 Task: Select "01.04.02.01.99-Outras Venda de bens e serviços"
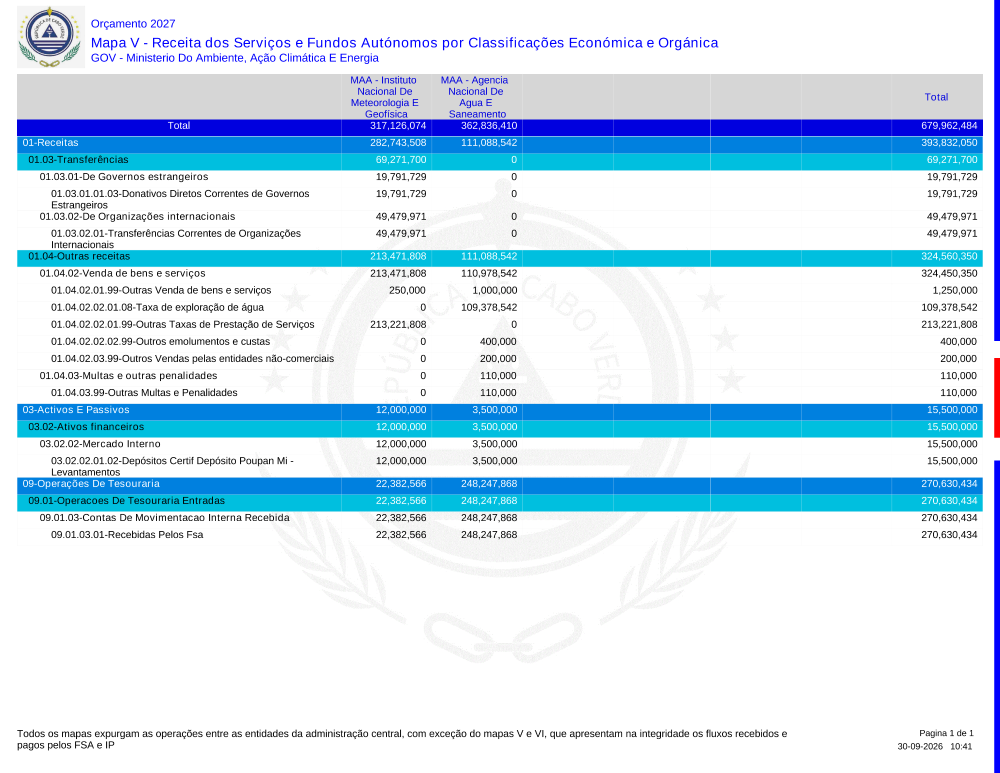click(x=161, y=291)
